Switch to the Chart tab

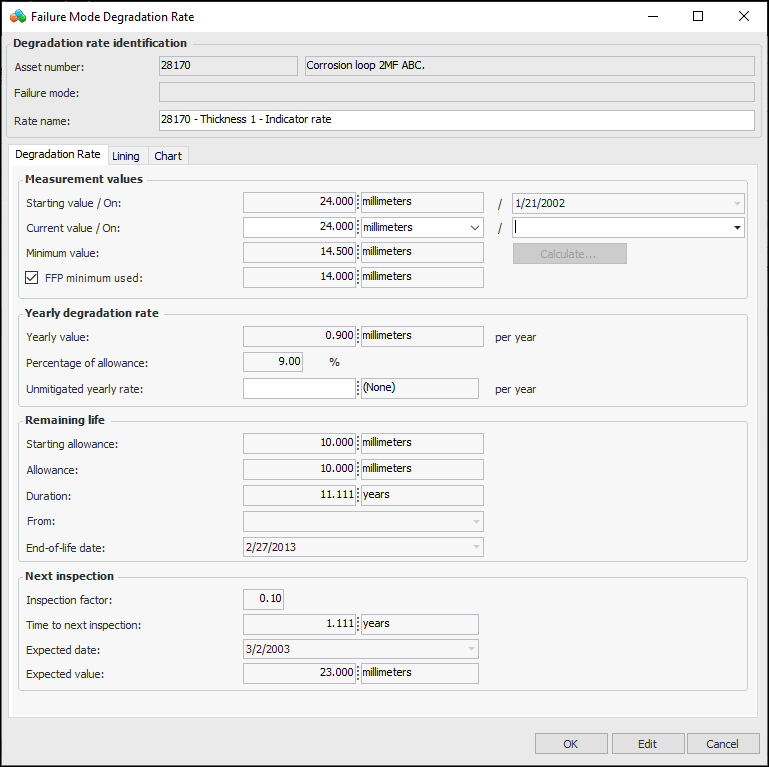(x=168, y=156)
